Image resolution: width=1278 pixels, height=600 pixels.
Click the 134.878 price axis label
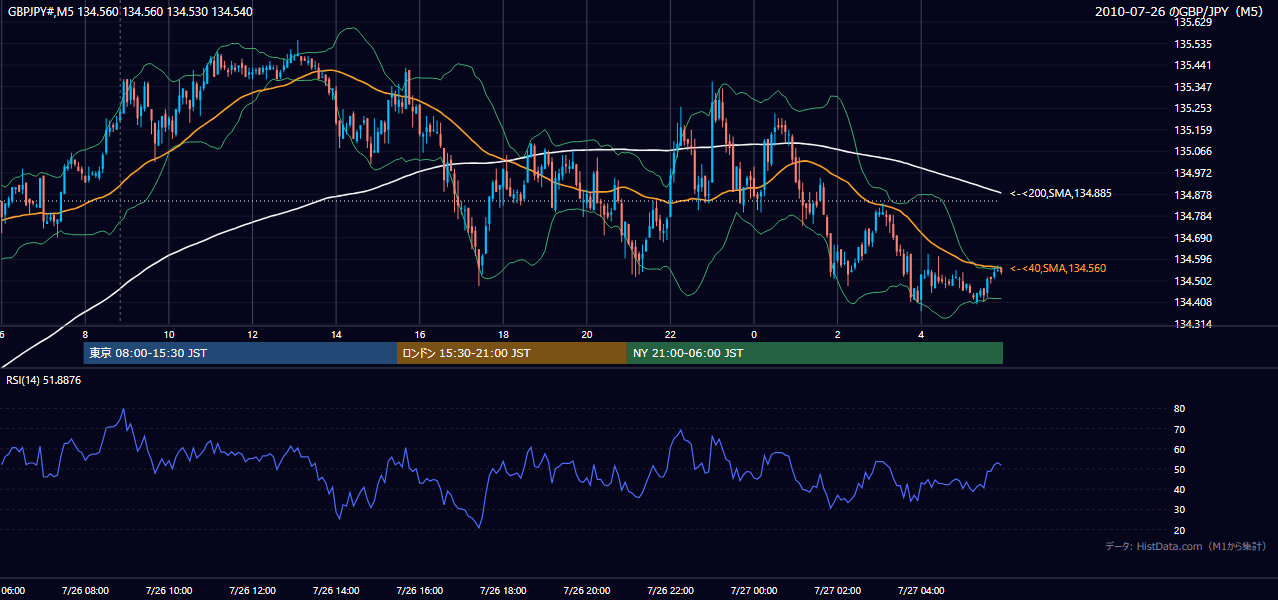pos(1193,195)
